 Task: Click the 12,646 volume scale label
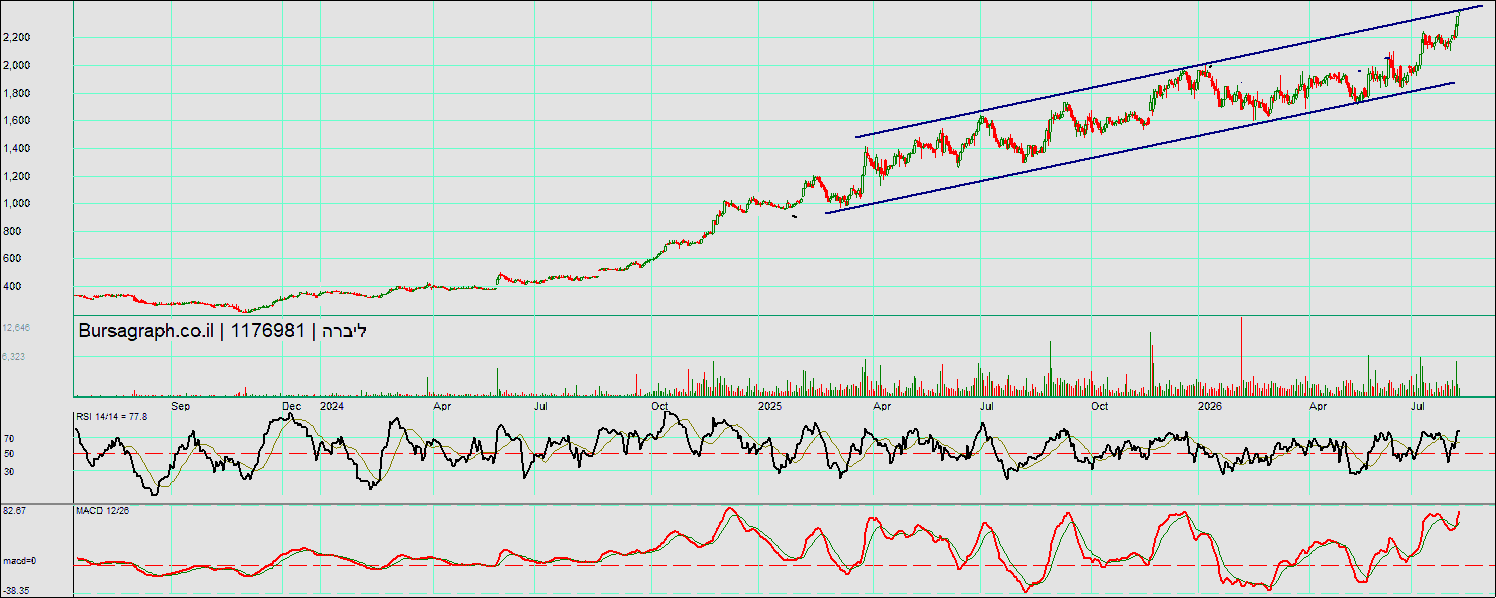[16, 327]
